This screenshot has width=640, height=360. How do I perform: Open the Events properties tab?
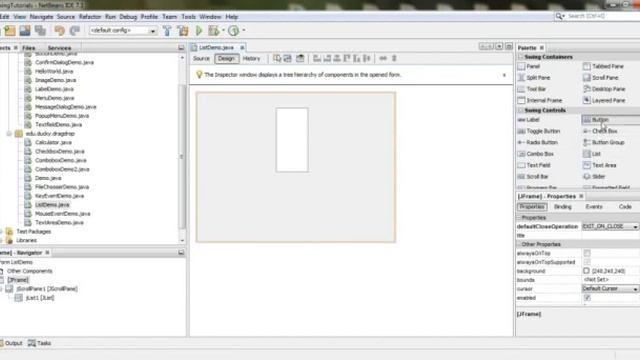pos(594,207)
